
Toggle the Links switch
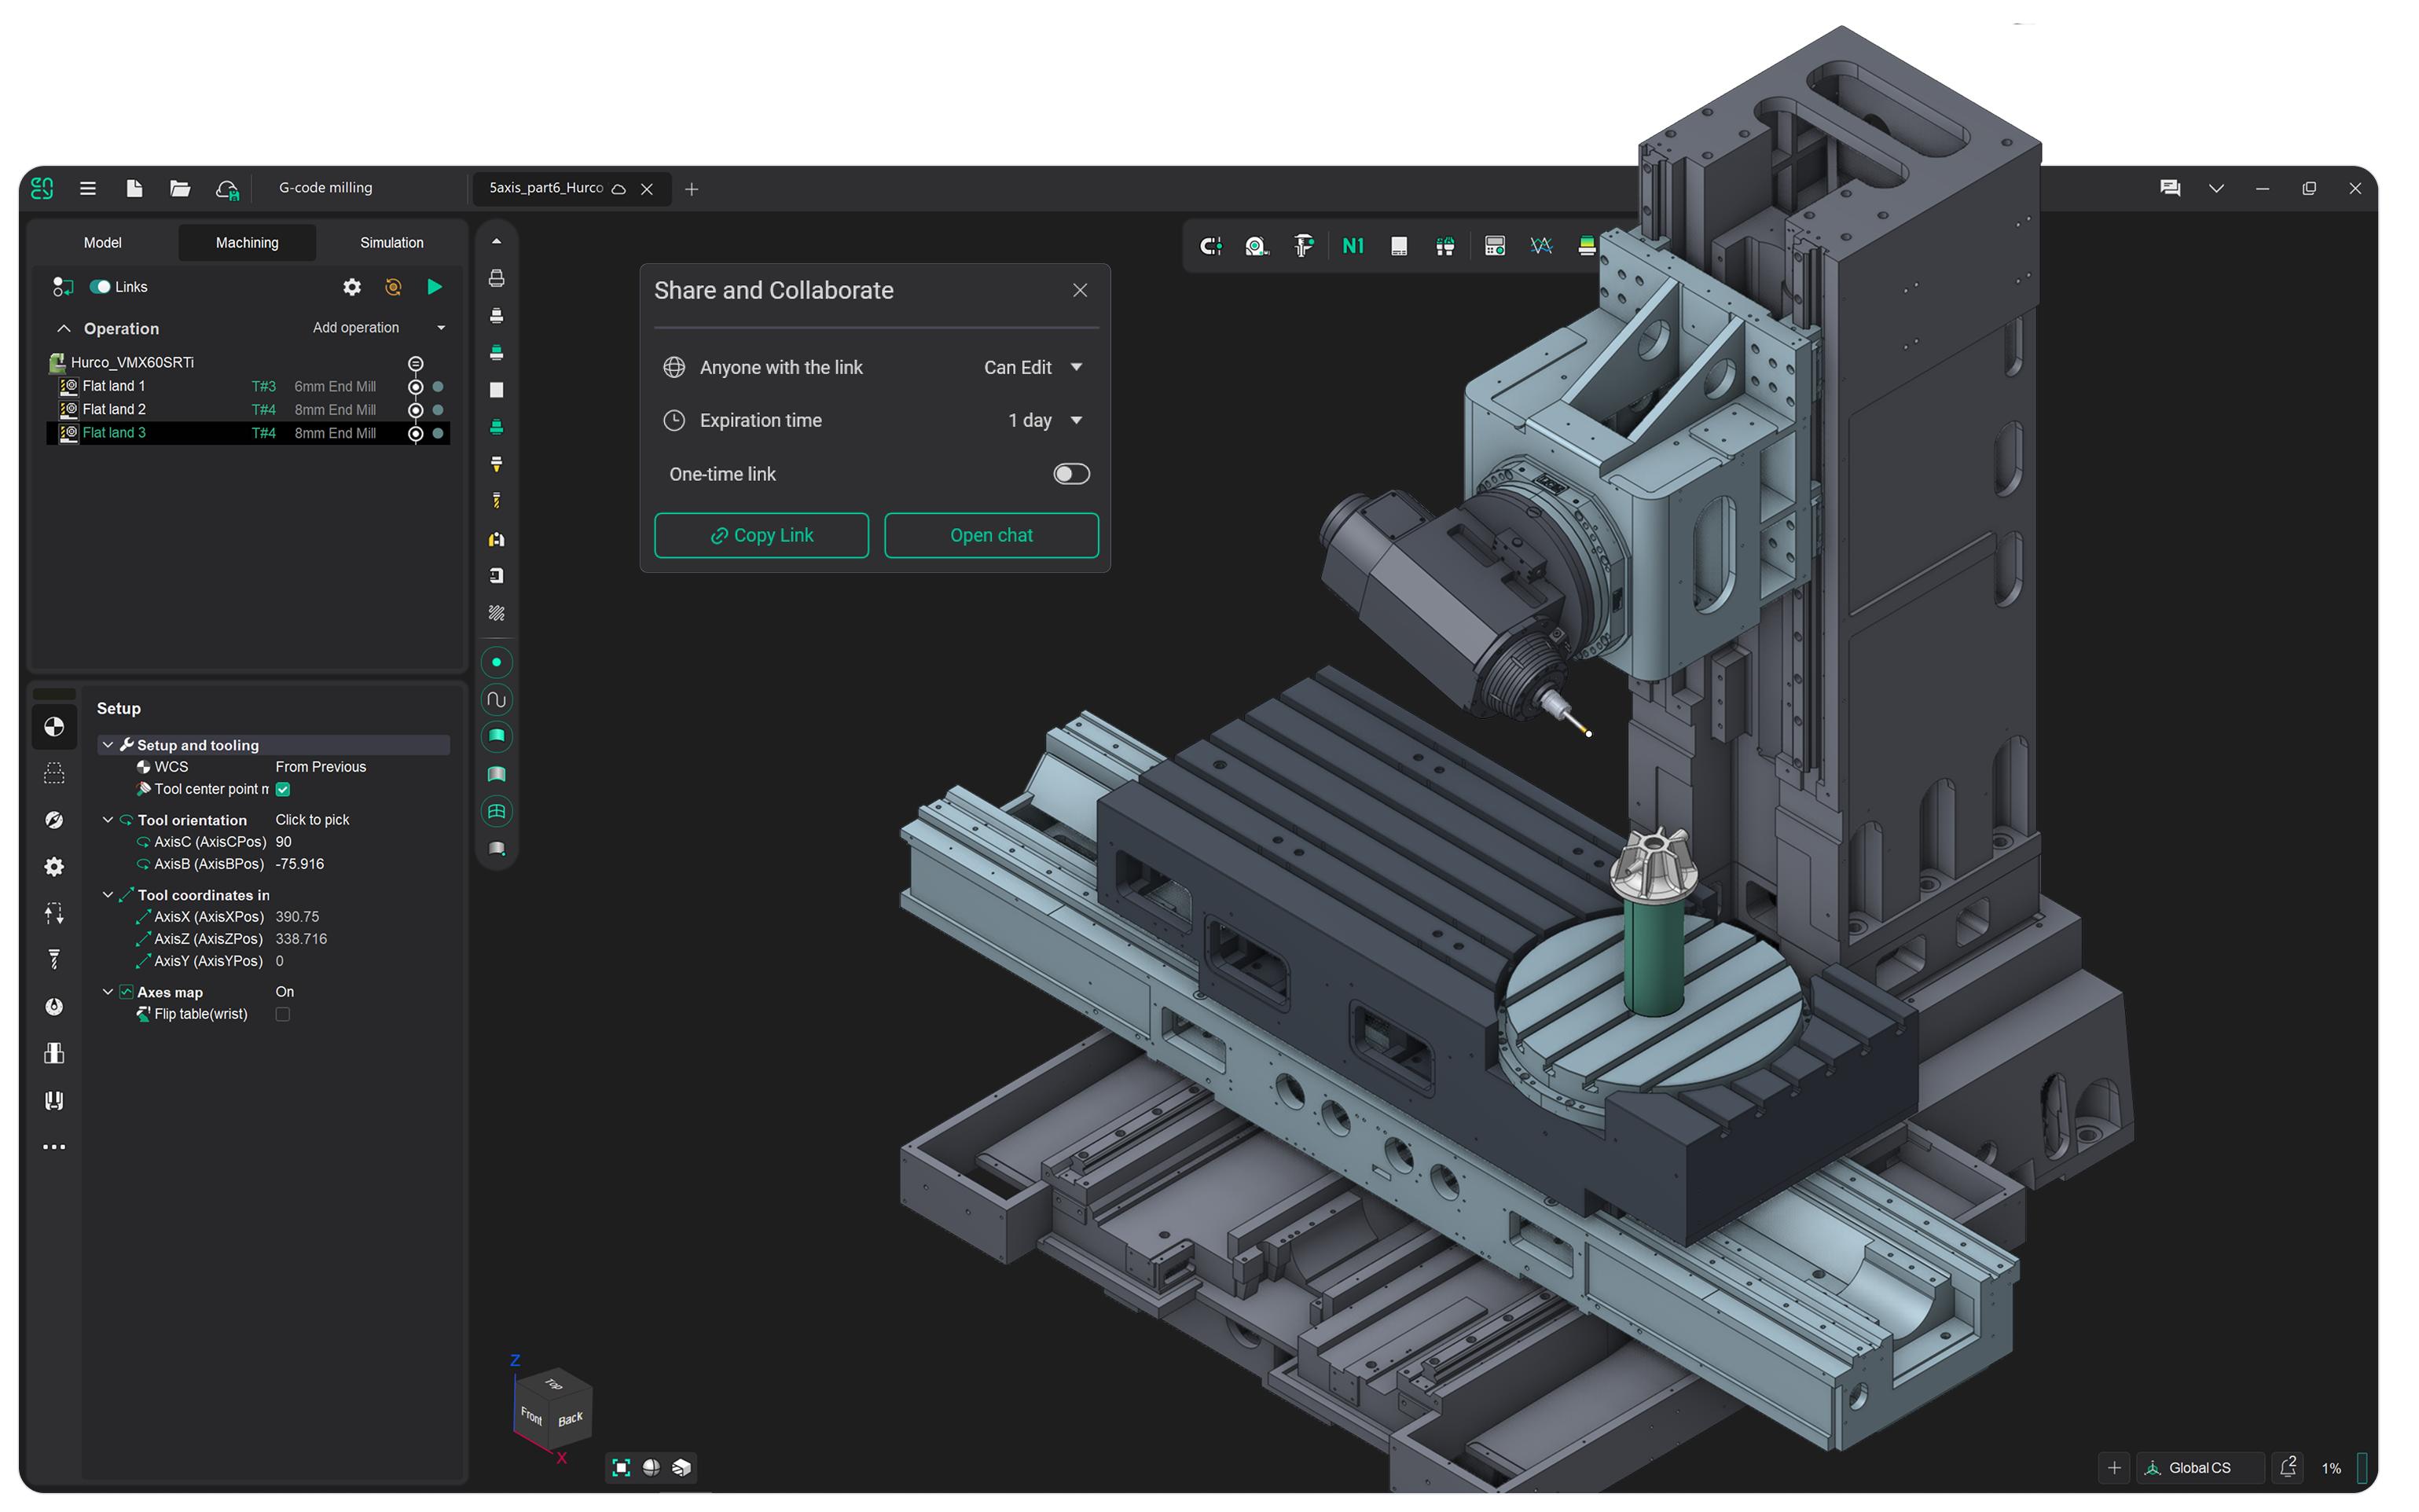tap(100, 287)
